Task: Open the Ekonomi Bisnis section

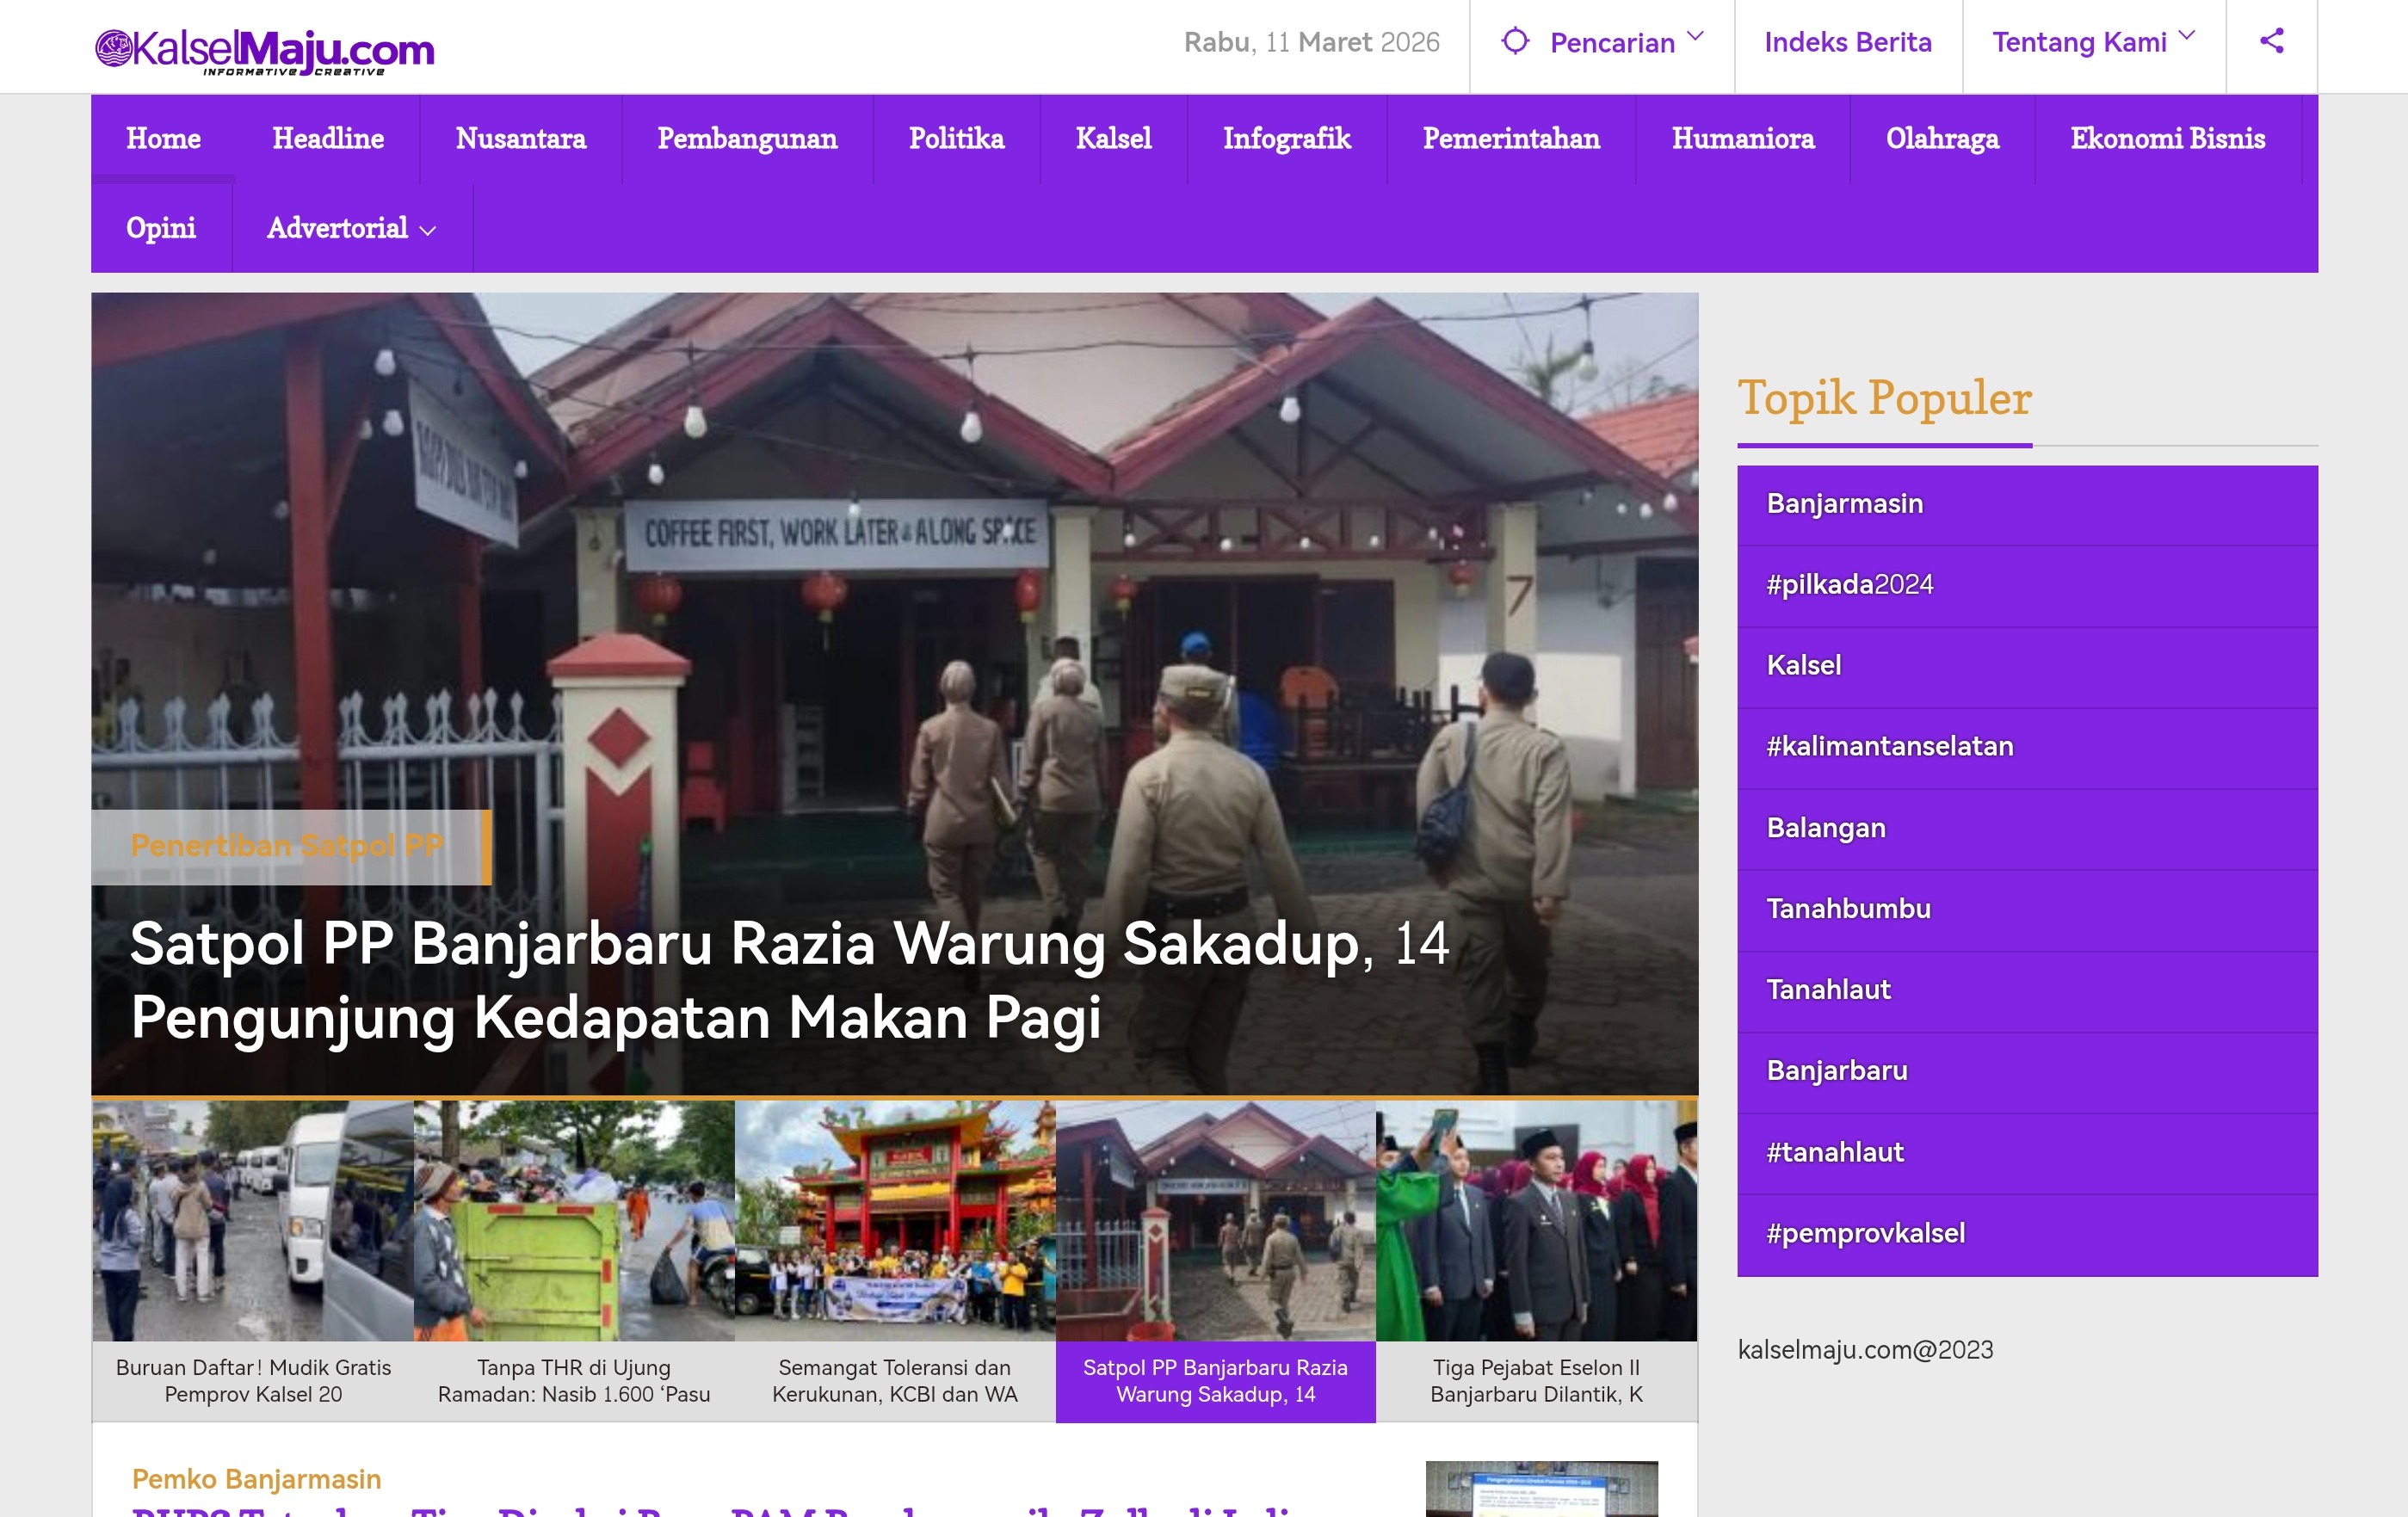Action: [x=2168, y=138]
